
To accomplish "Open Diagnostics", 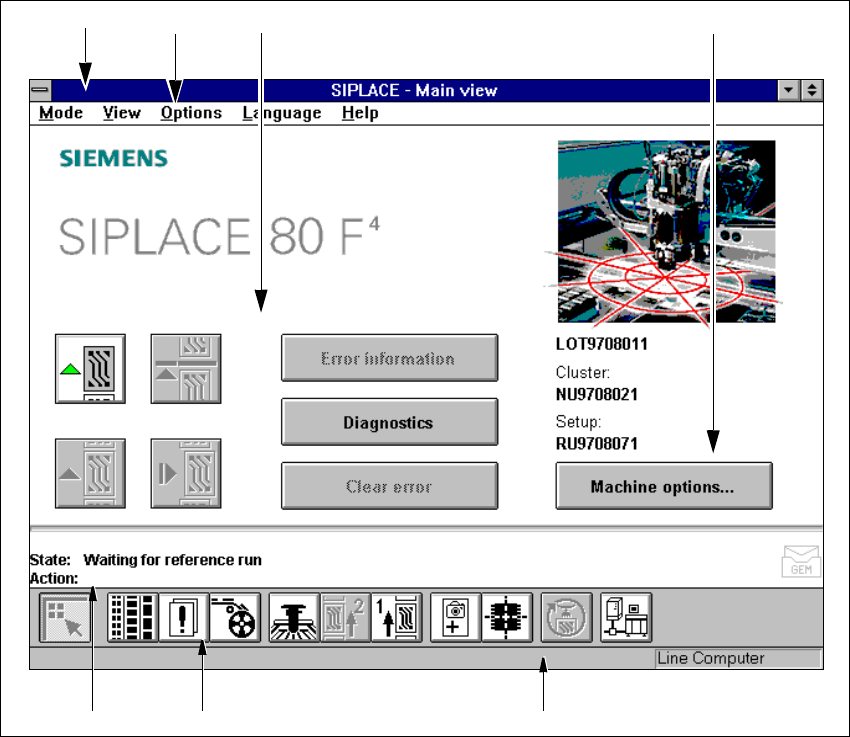I will pyautogui.click(x=389, y=422).
